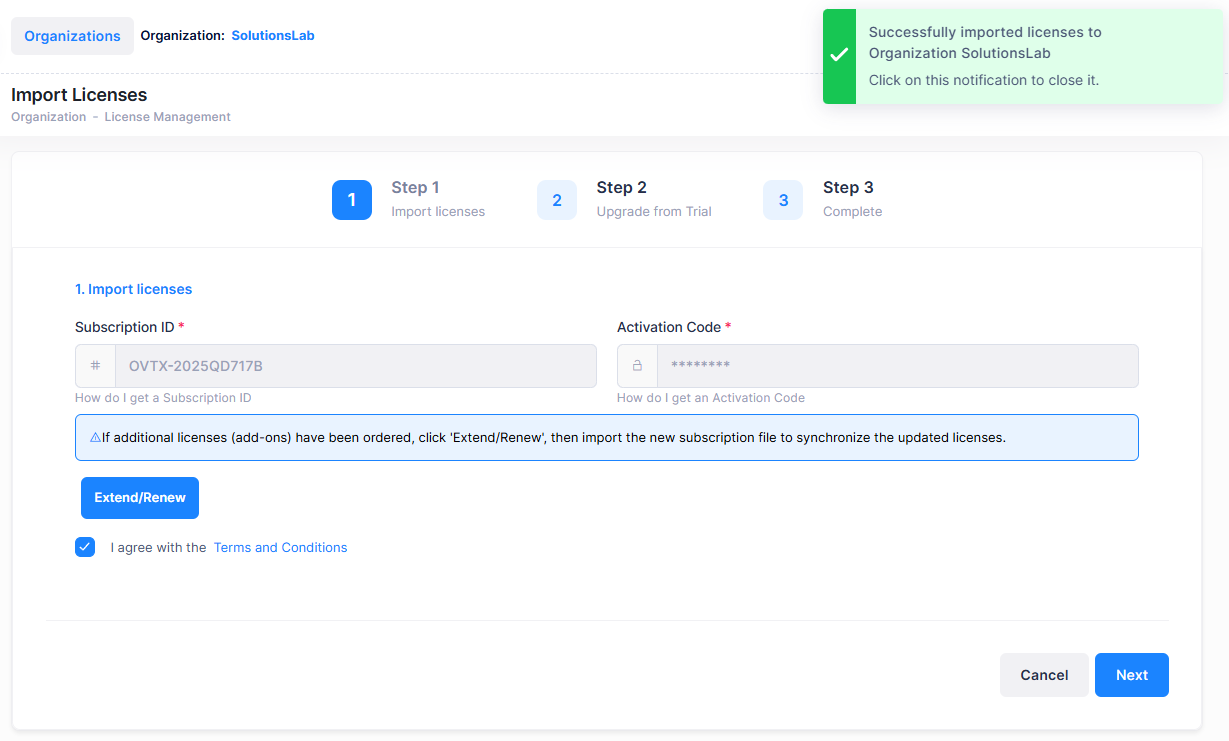This screenshot has width=1229, height=741.
Task: Uncheck the Terms and Conditions agreement checkbox
Action: pyautogui.click(x=85, y=547)
